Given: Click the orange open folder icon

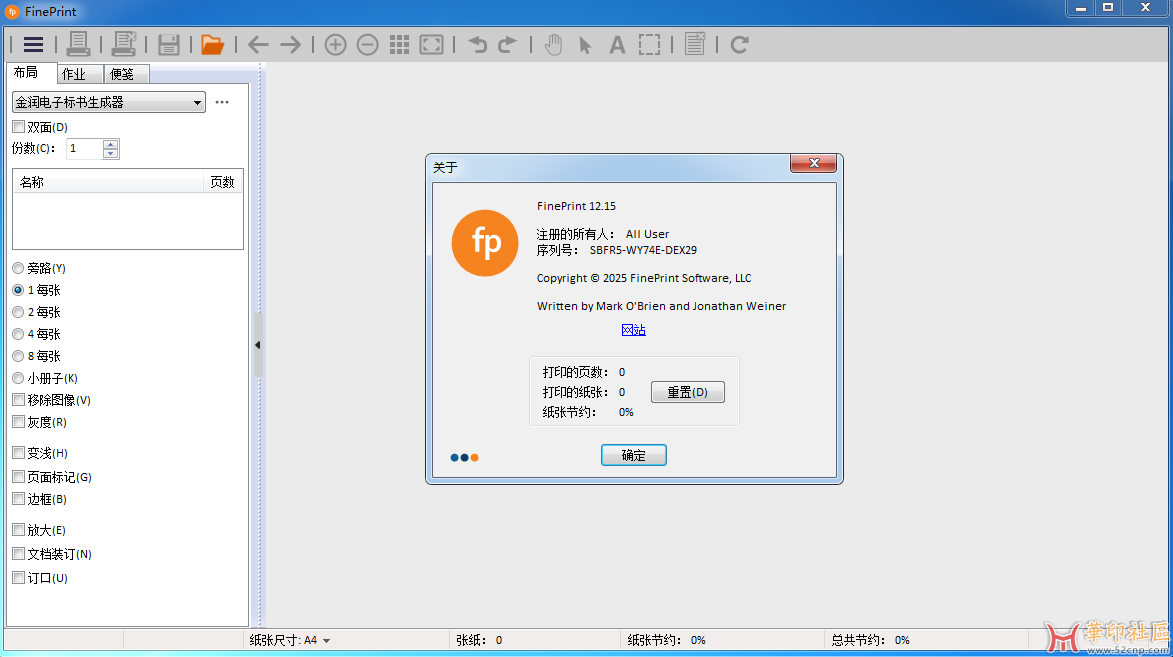Looking at the screenshot, I should tap(212, 45).
